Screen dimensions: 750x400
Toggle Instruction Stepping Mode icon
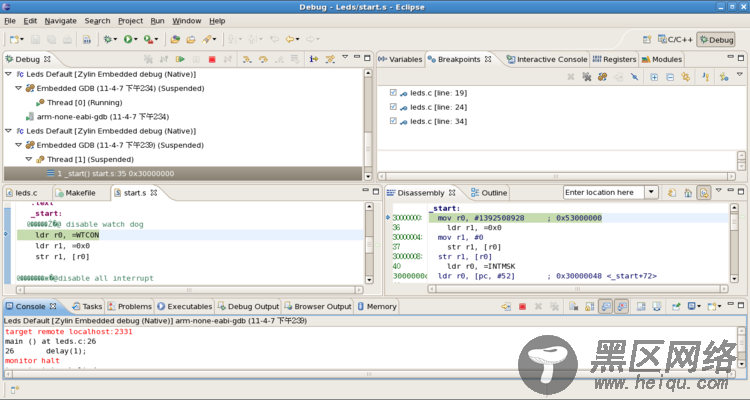tap(313, 59)
